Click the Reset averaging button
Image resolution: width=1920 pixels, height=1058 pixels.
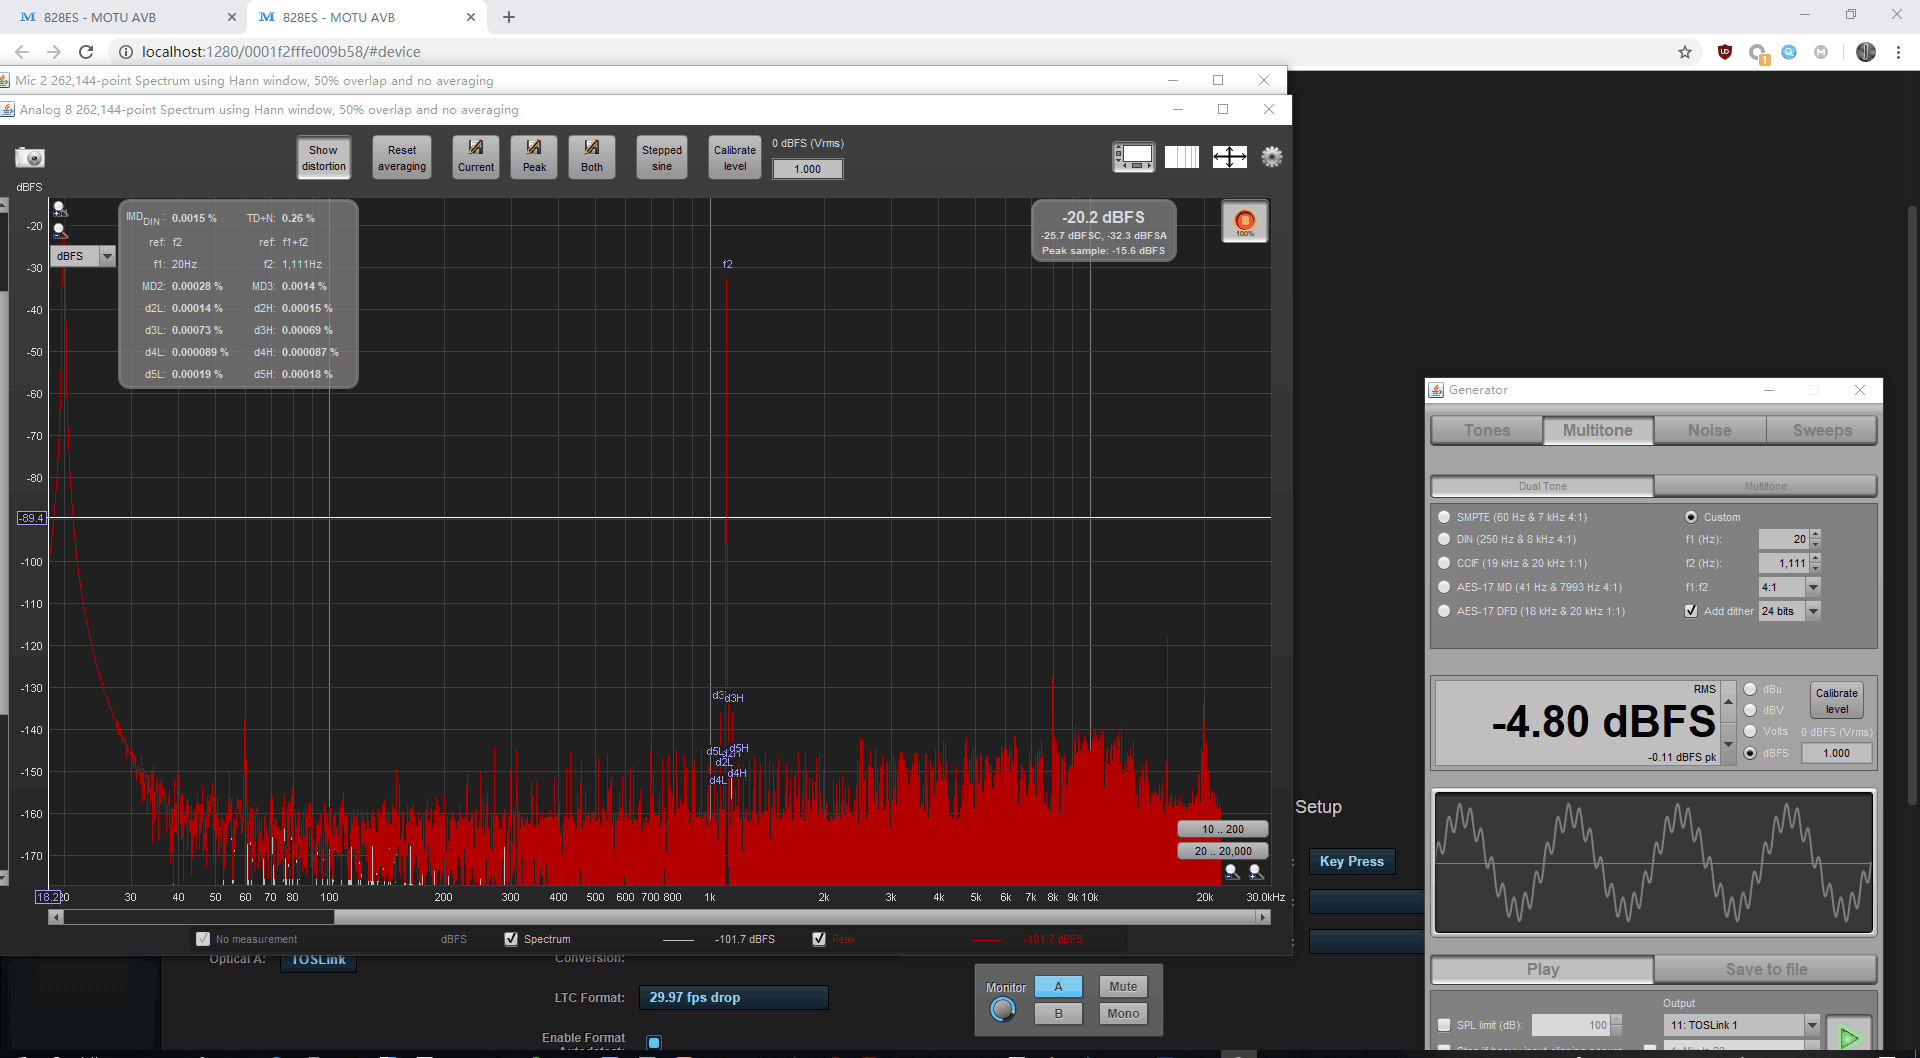(402, 158)
